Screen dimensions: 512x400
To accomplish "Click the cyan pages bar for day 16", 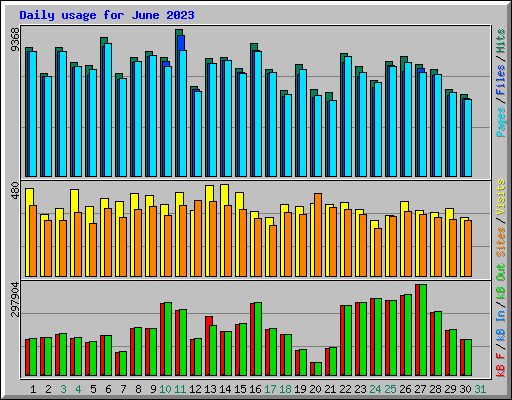I will [258, 114].
